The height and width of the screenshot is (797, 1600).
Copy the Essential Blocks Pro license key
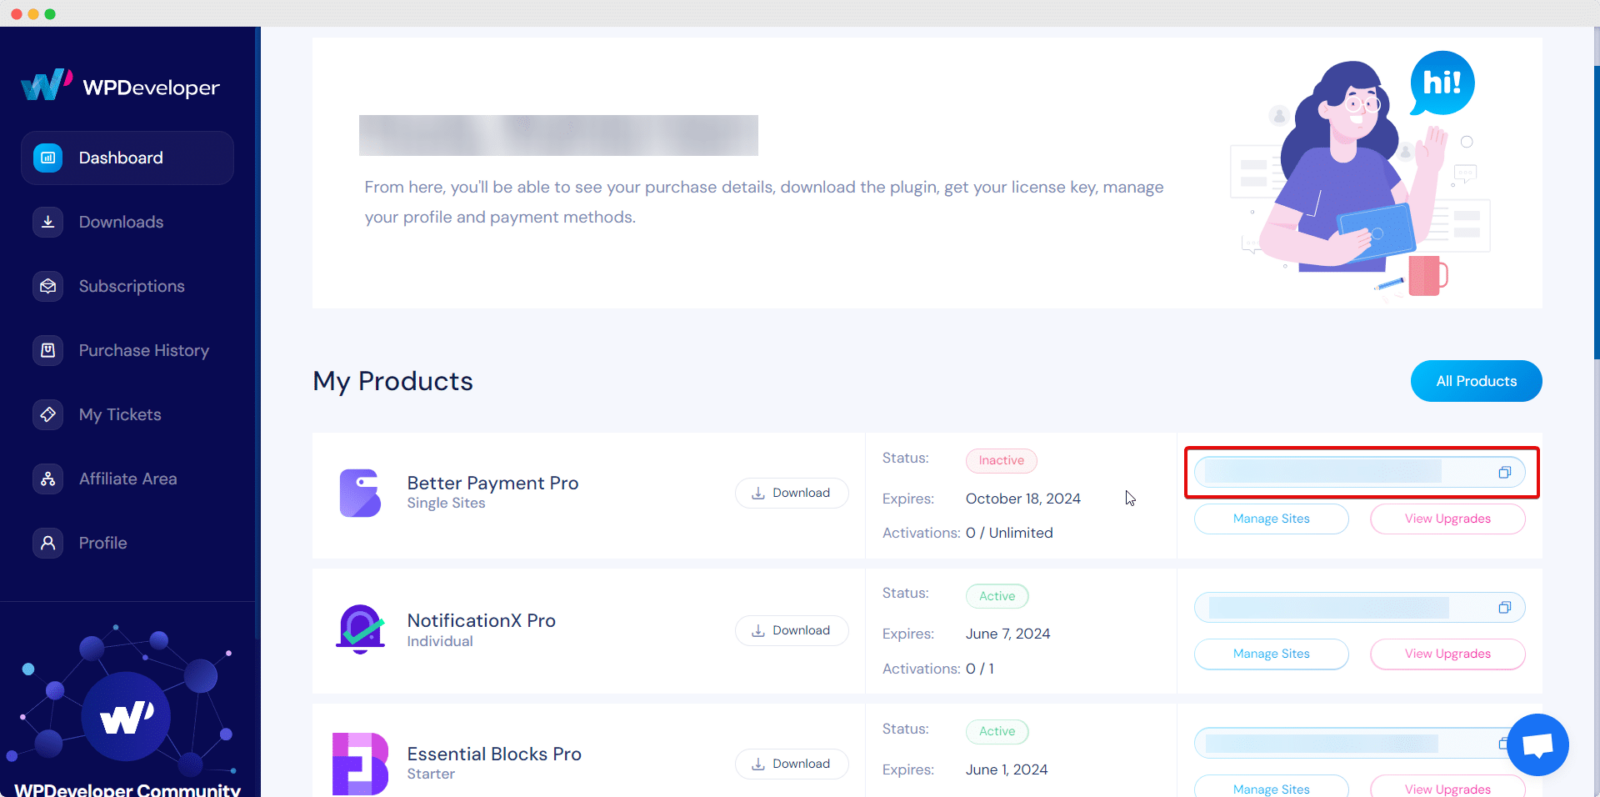pyautogui.click(x=1504, y=743)
